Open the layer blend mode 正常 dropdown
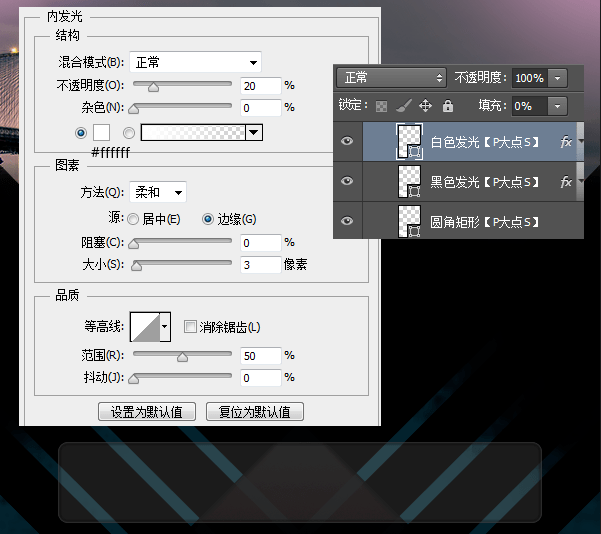 pyautogui.click(x=391, y=78)
